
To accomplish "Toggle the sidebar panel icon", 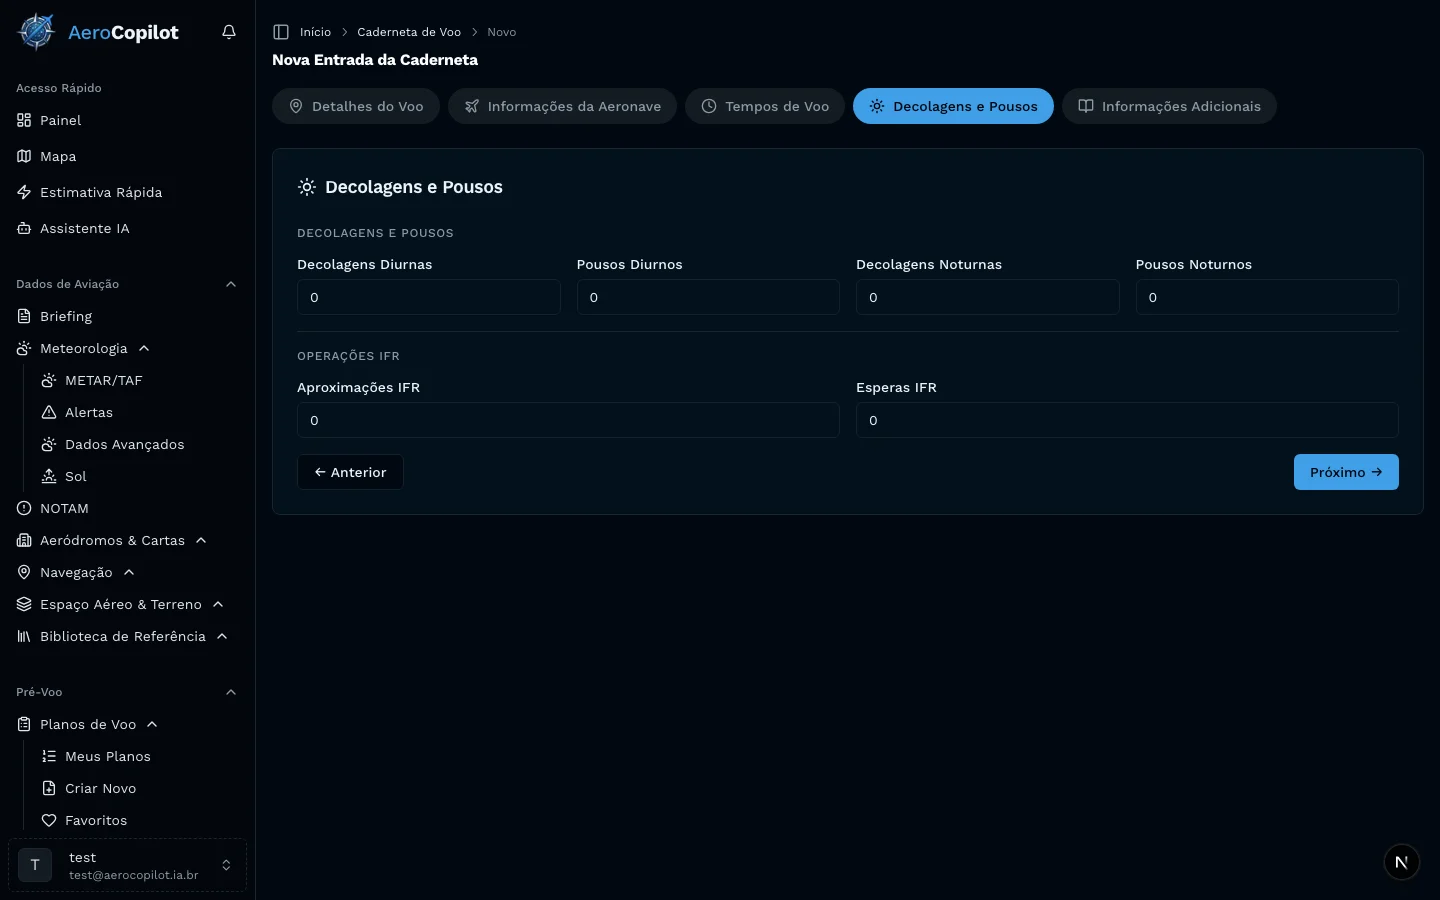I will tap(281, 32).
